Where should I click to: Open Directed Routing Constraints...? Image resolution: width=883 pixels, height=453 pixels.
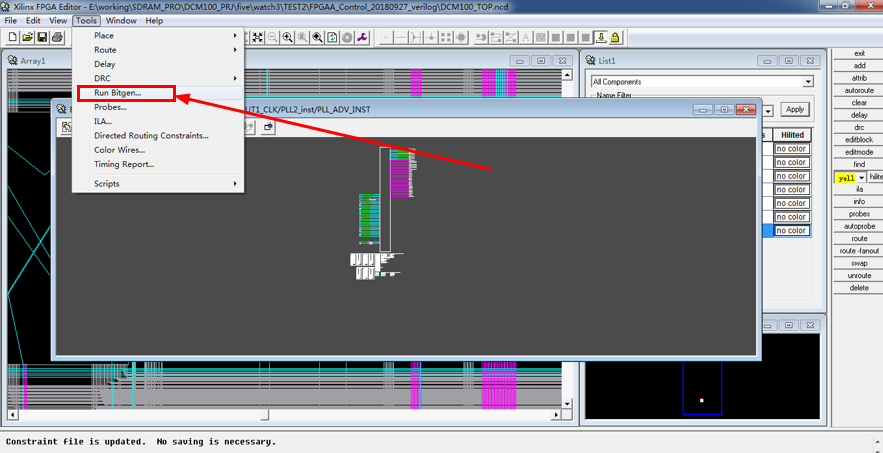[158, 136]
